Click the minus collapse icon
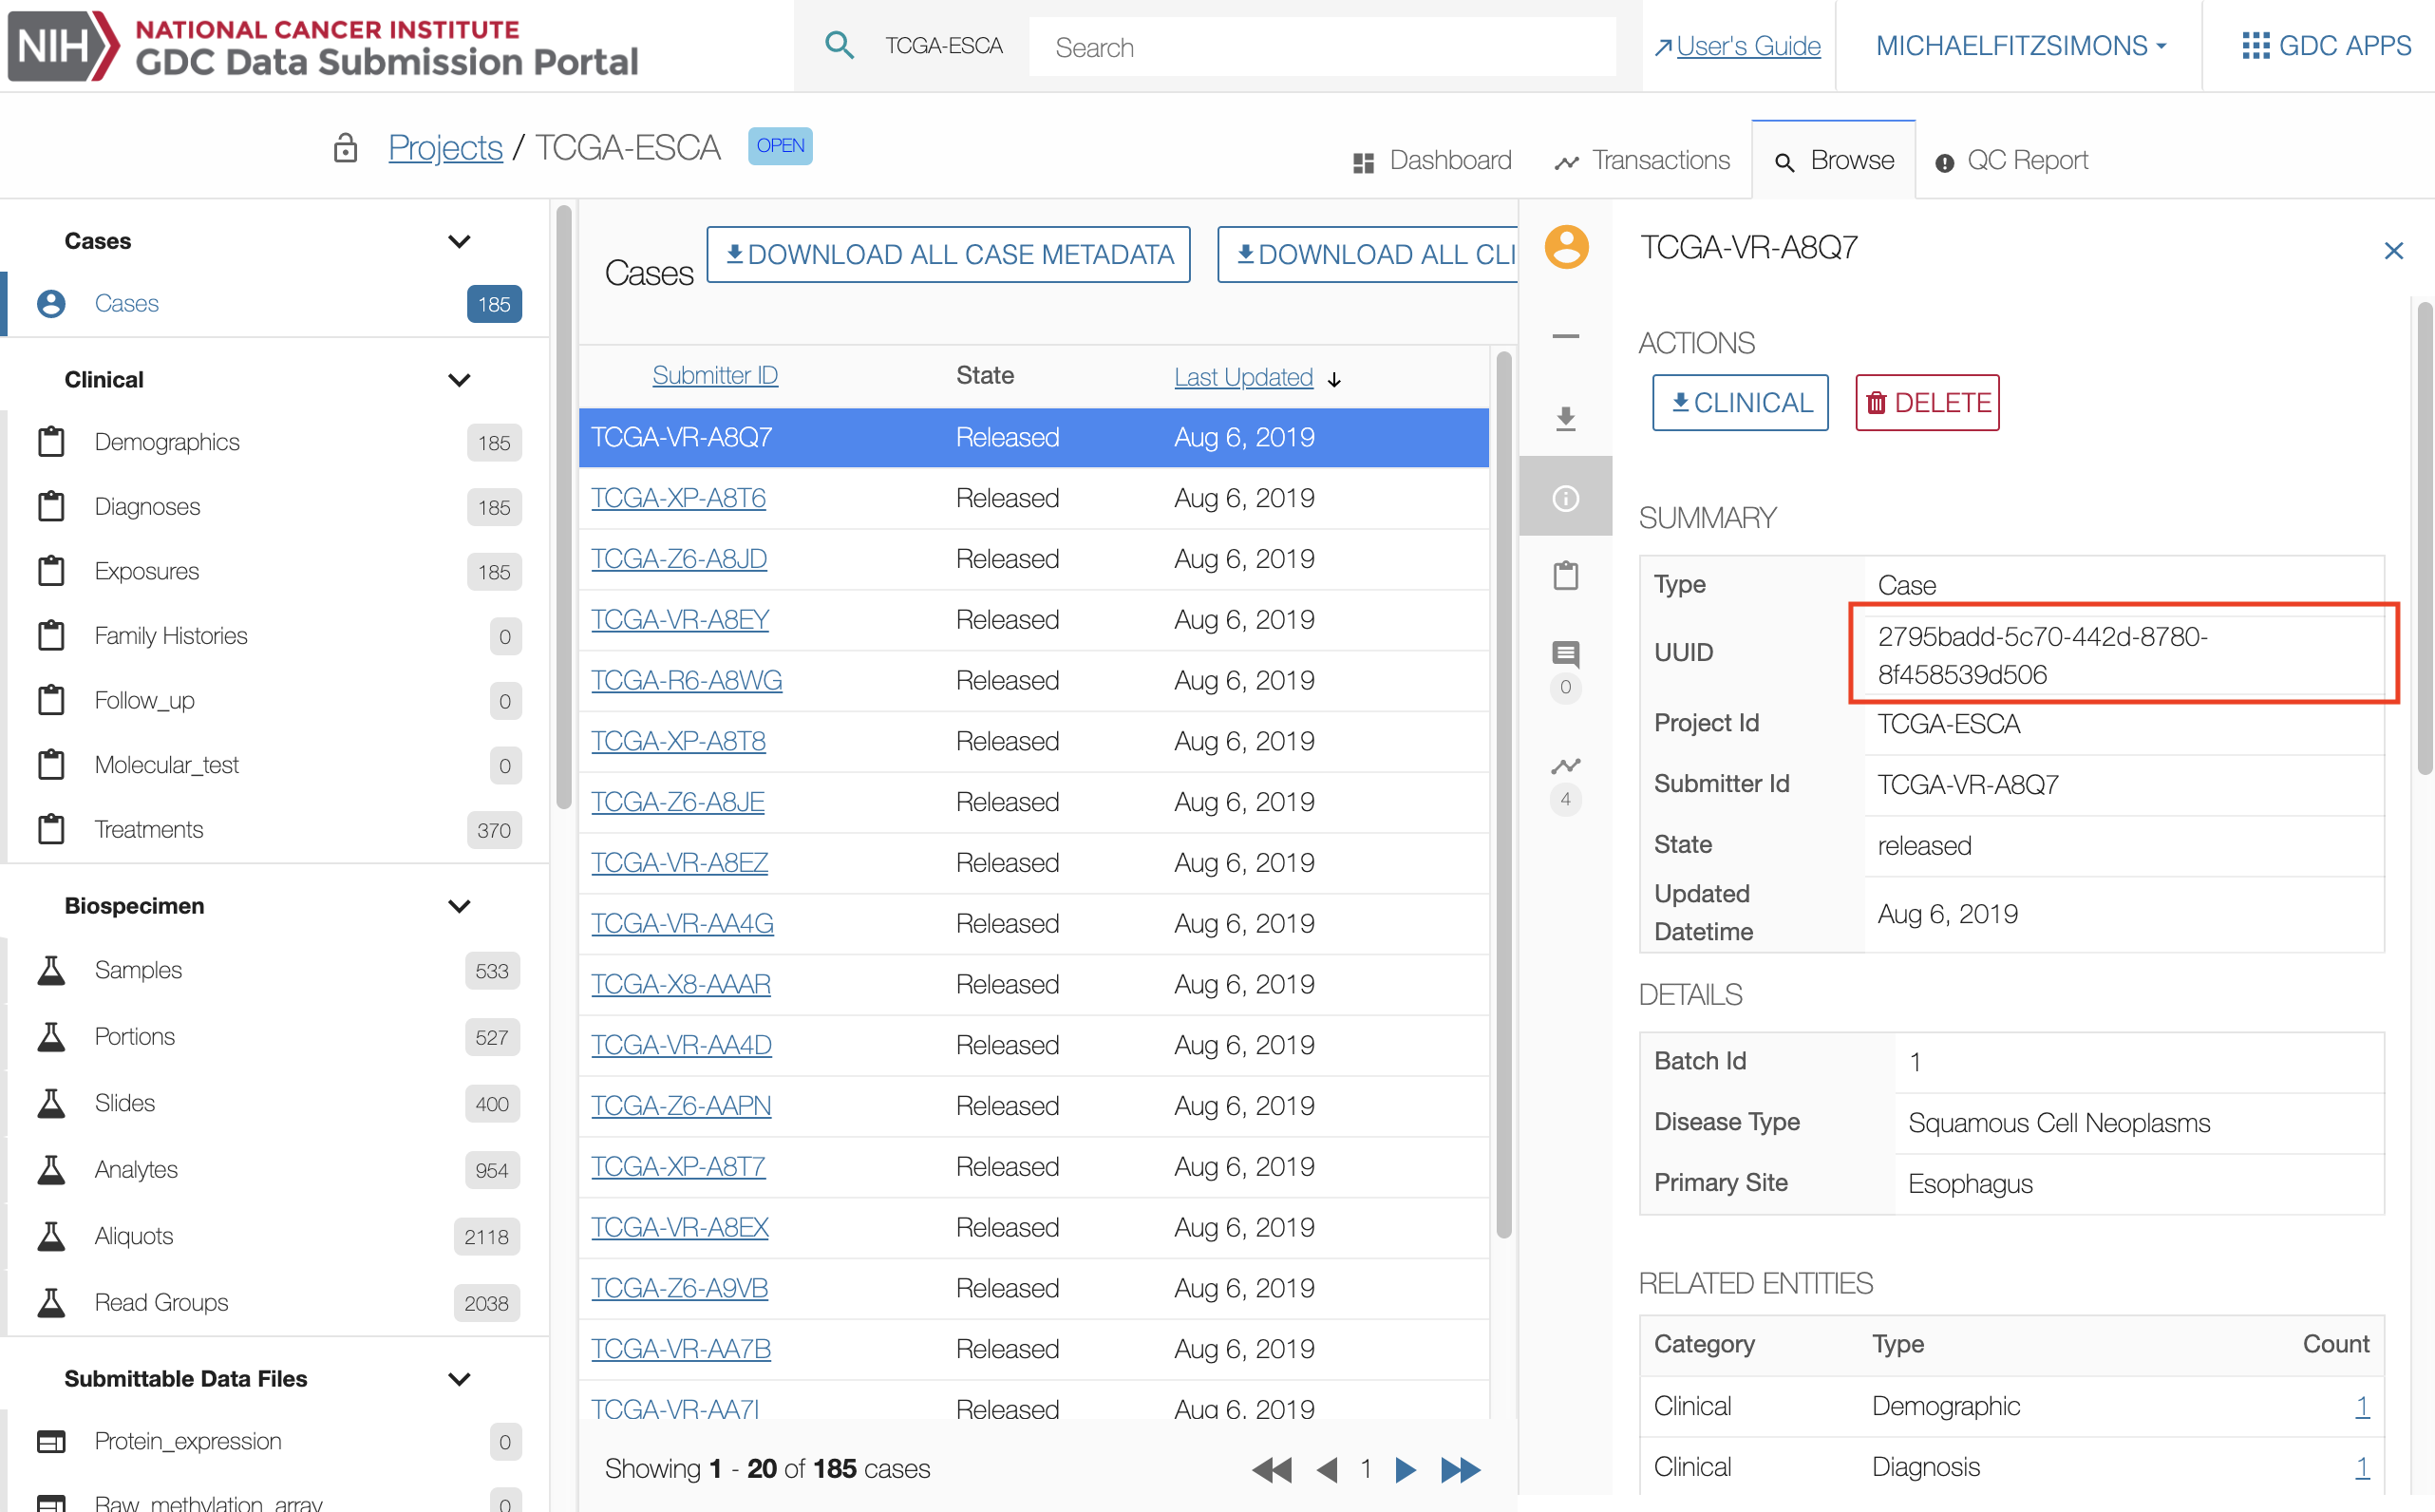 [1565, 337]
